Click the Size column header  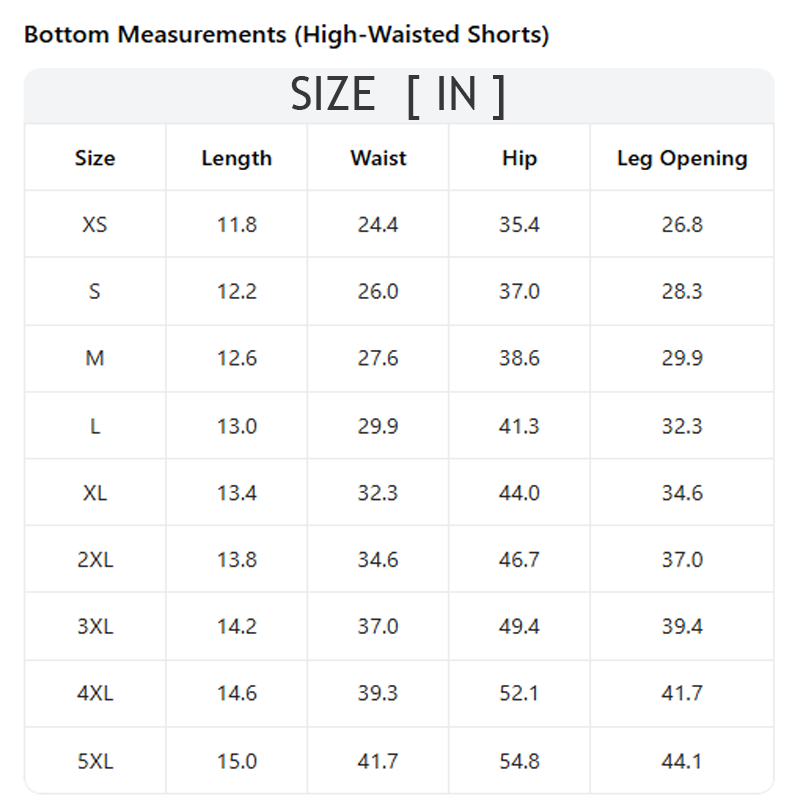(95, 158)
